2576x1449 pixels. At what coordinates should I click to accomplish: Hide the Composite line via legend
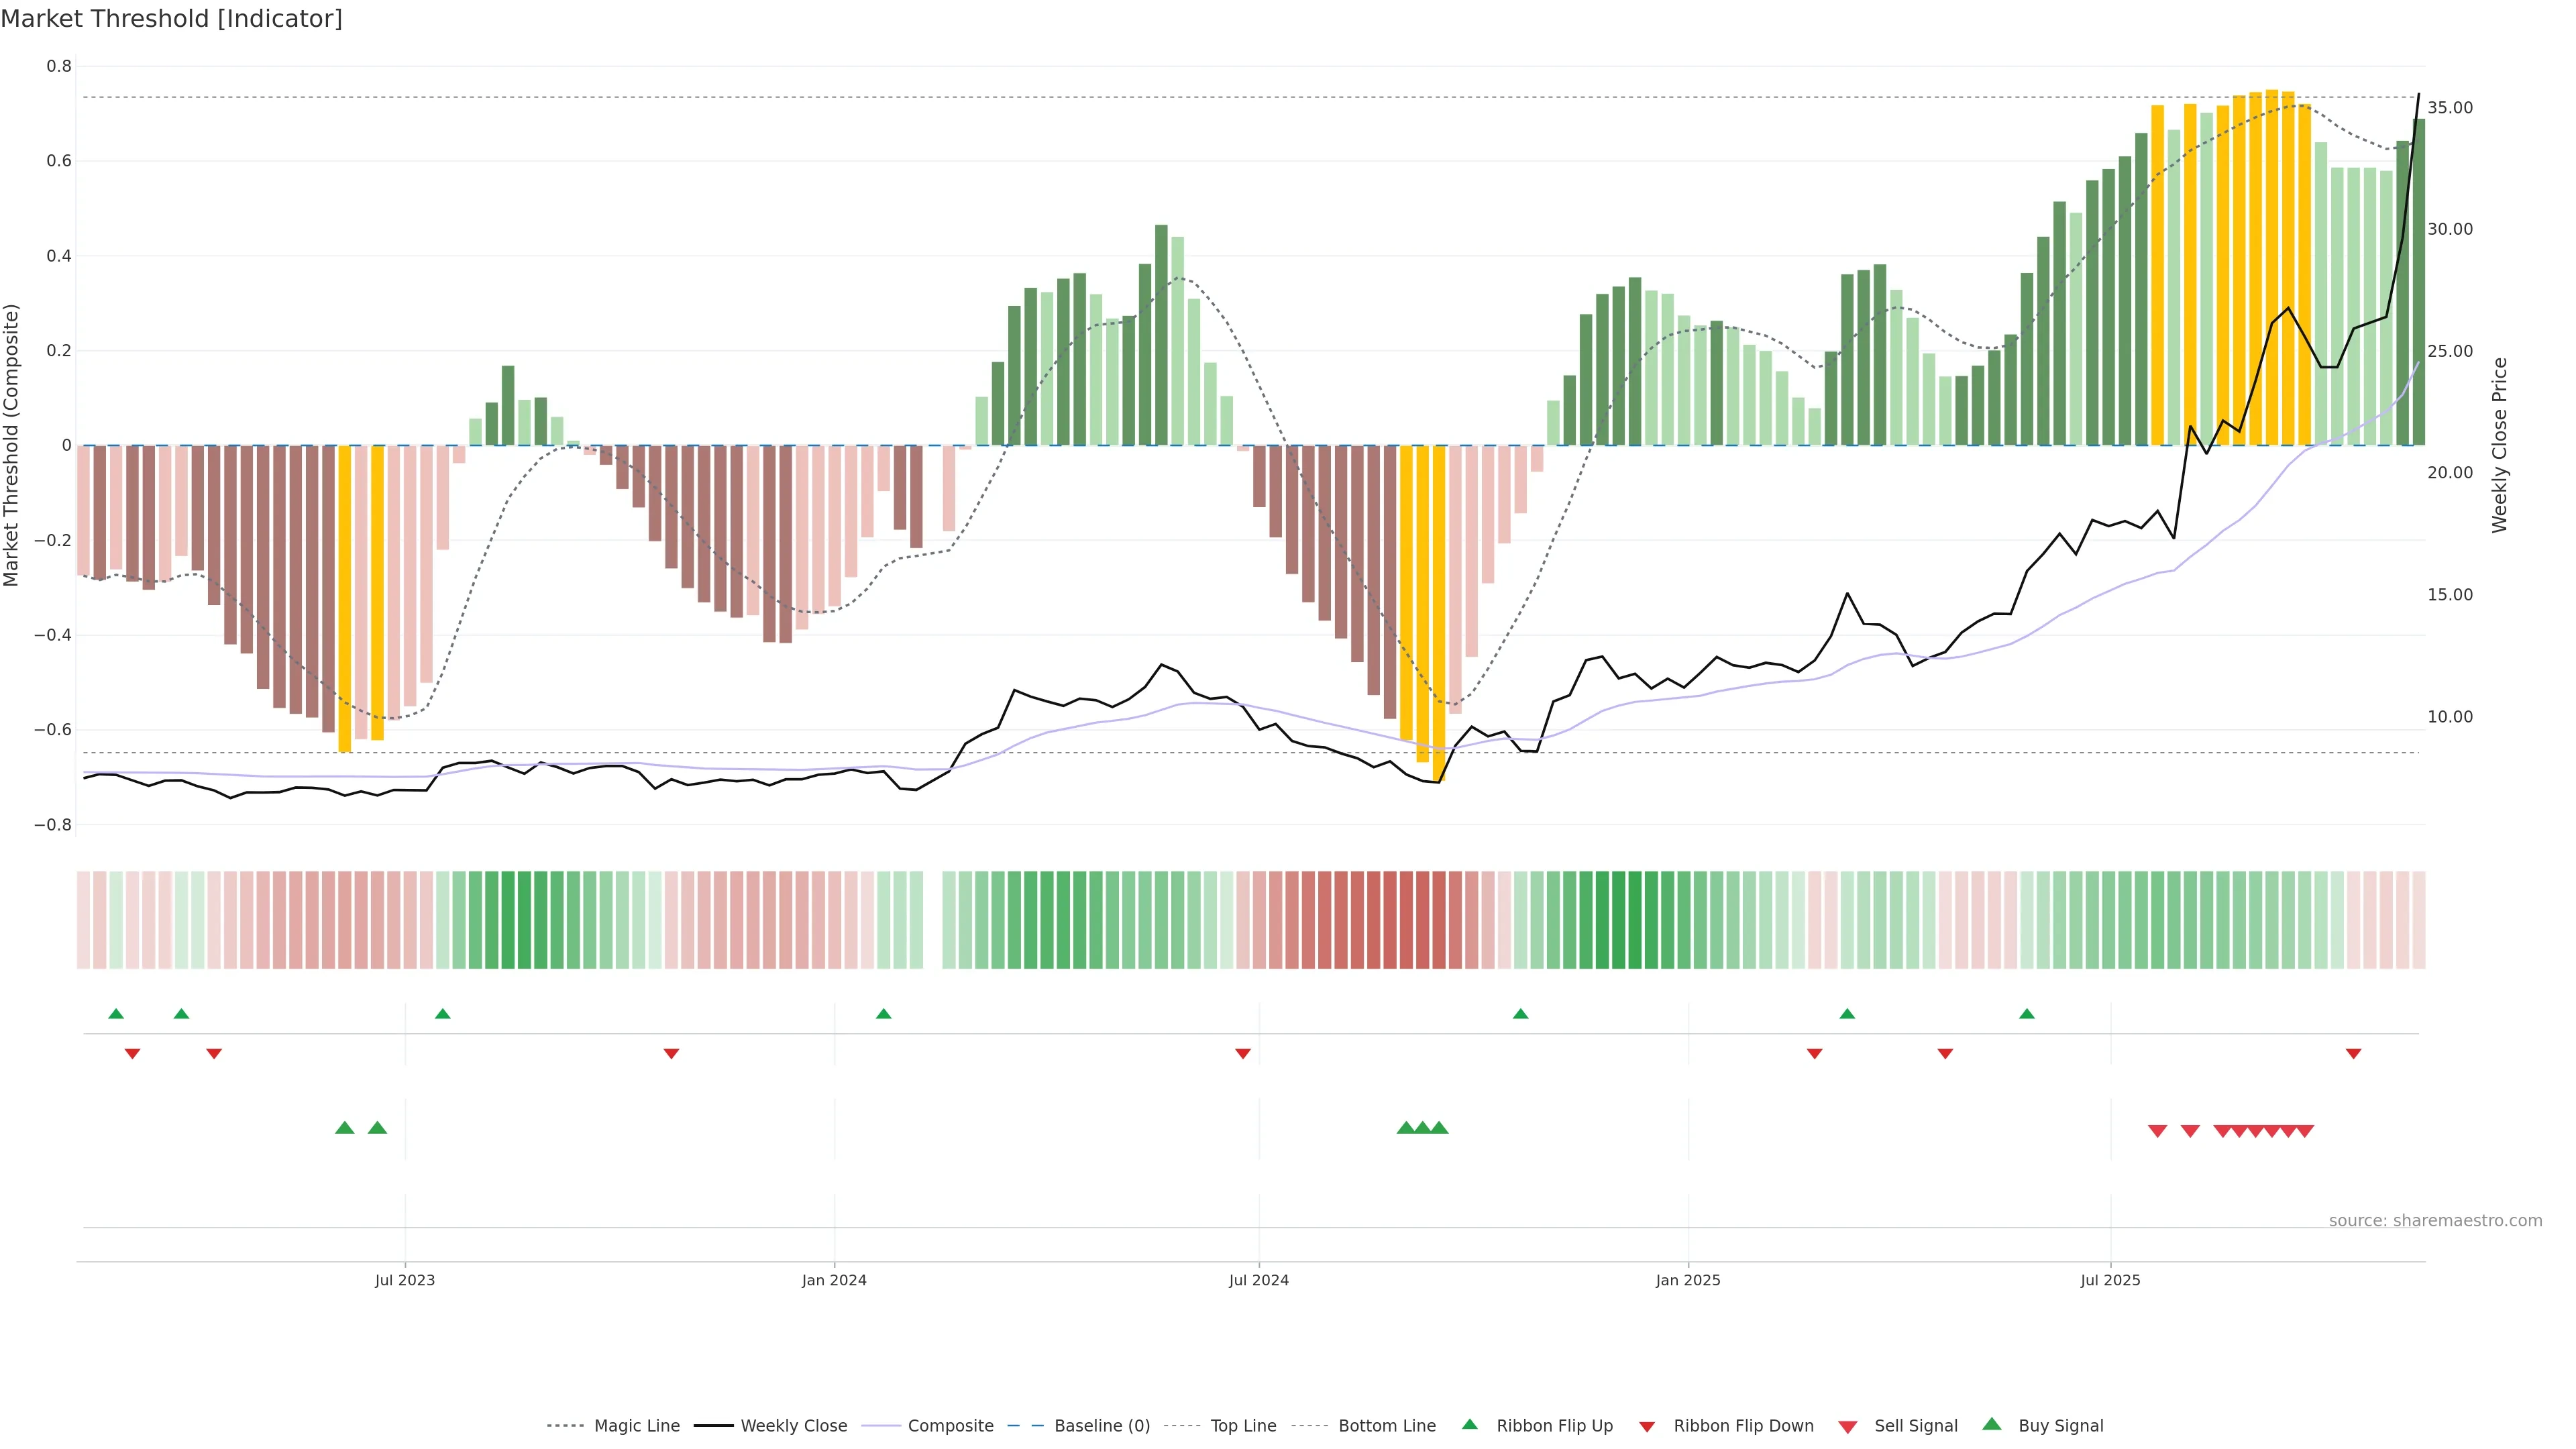[950, 1426]
